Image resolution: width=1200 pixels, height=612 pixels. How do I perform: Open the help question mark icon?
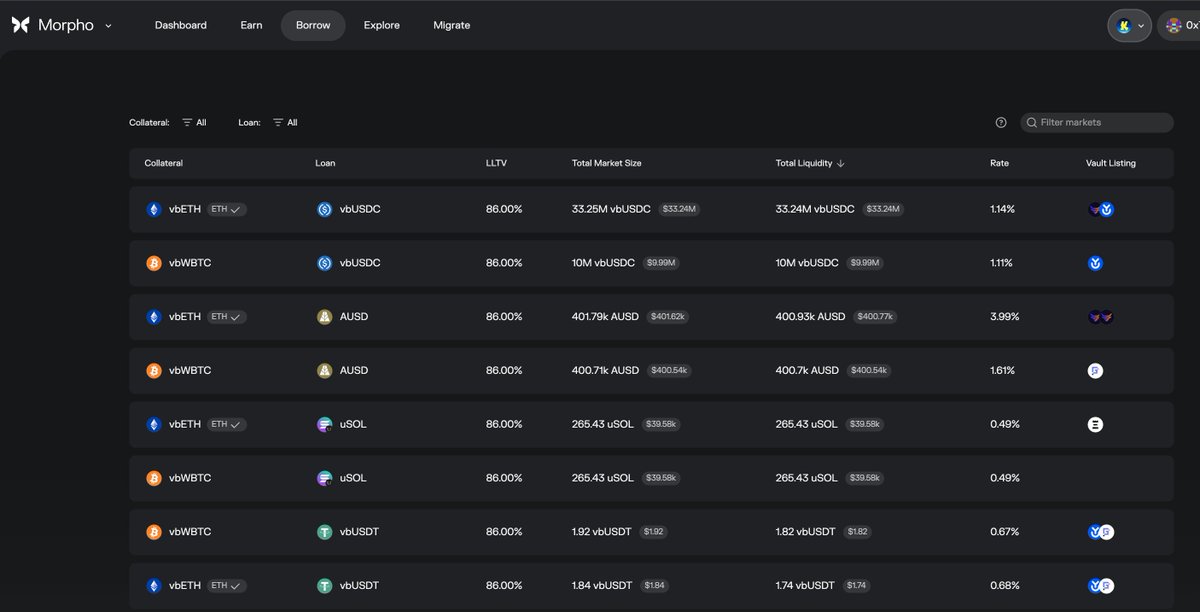1001,122
